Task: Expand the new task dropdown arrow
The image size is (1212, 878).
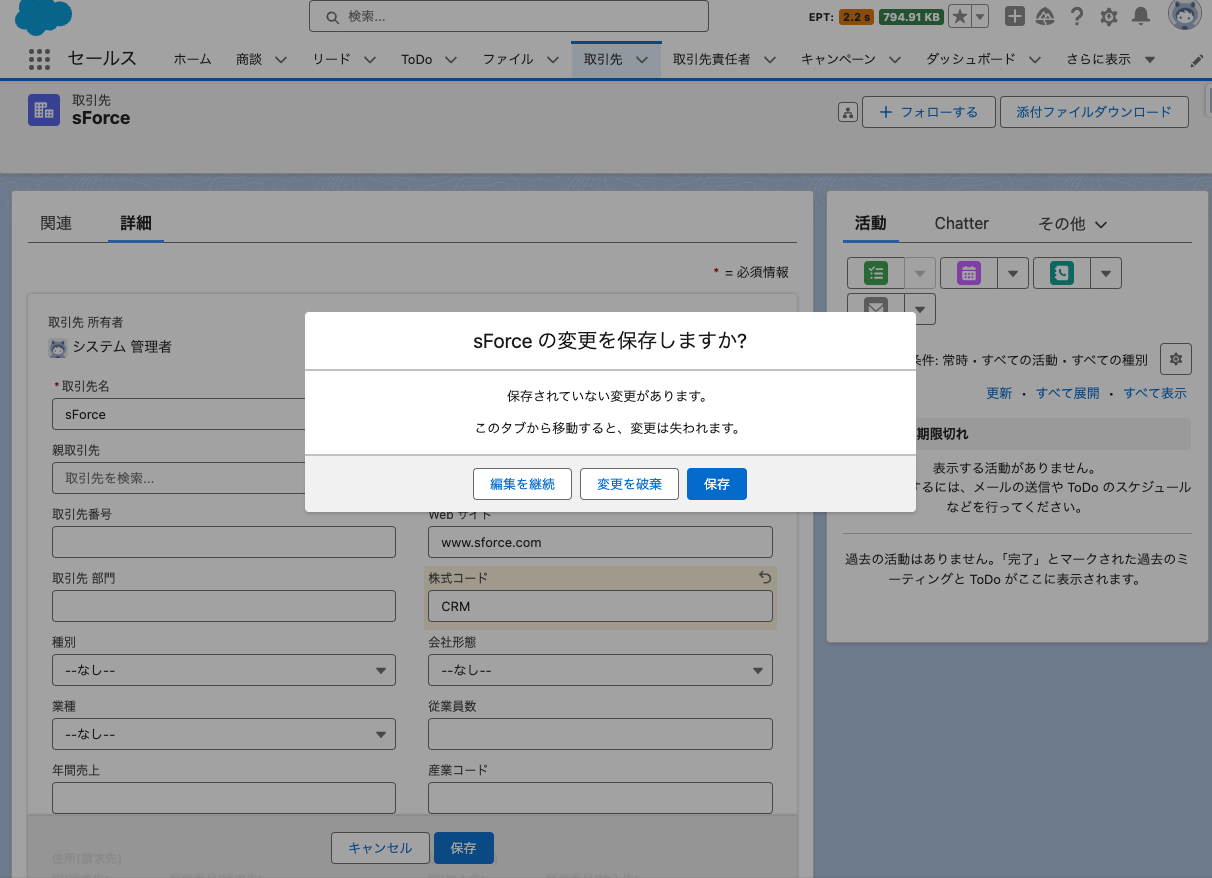Action: coord(920,273)
